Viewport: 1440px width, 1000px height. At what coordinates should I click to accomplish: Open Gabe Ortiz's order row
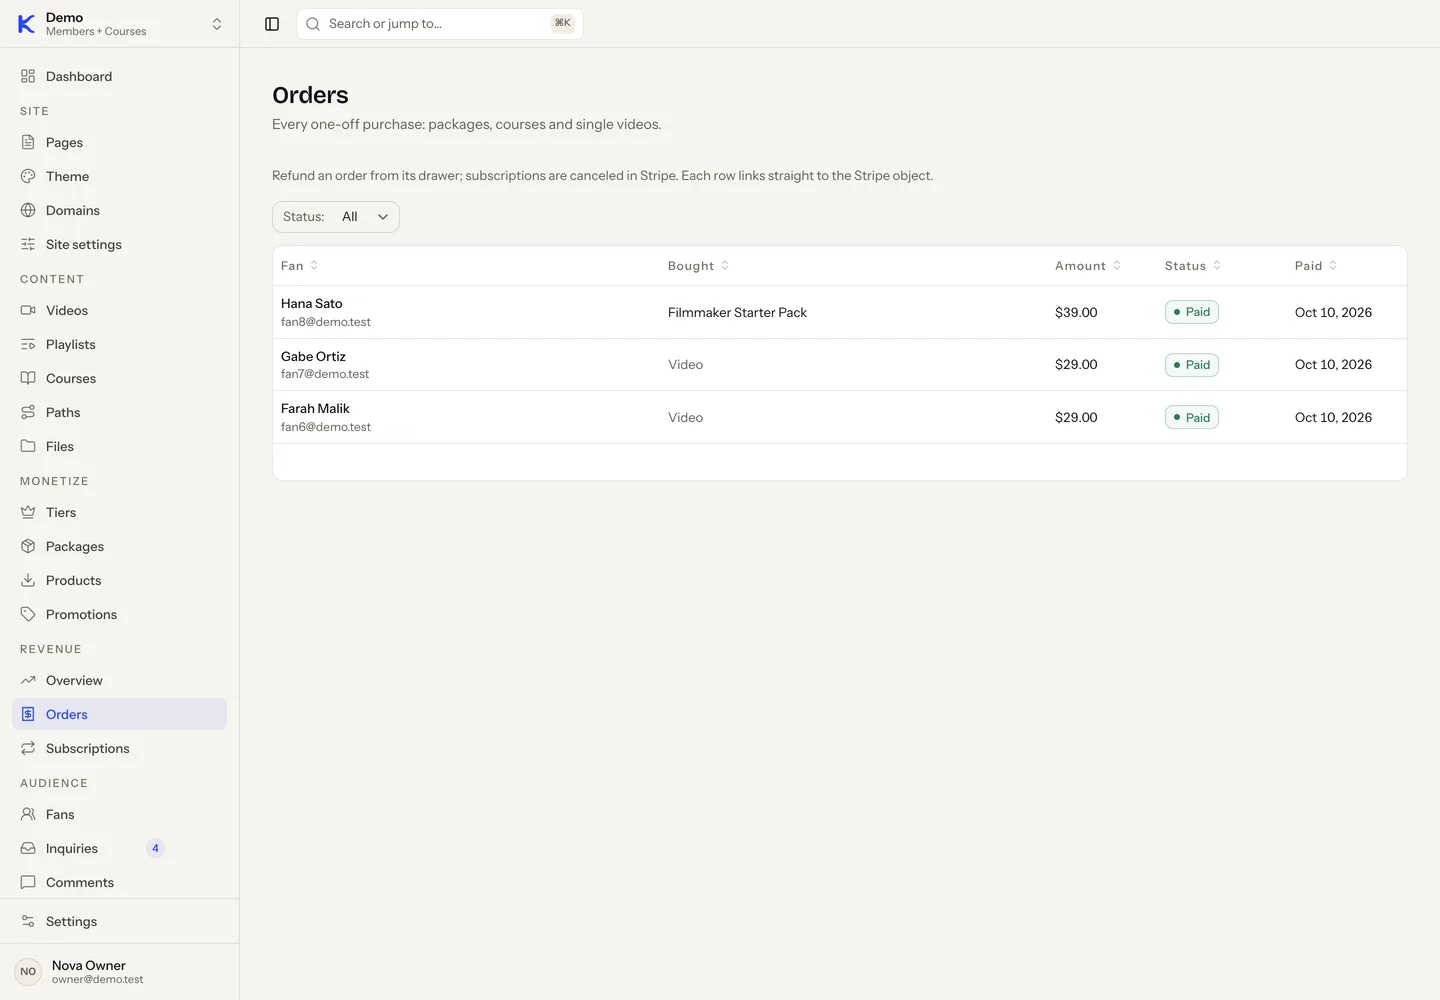840,365
